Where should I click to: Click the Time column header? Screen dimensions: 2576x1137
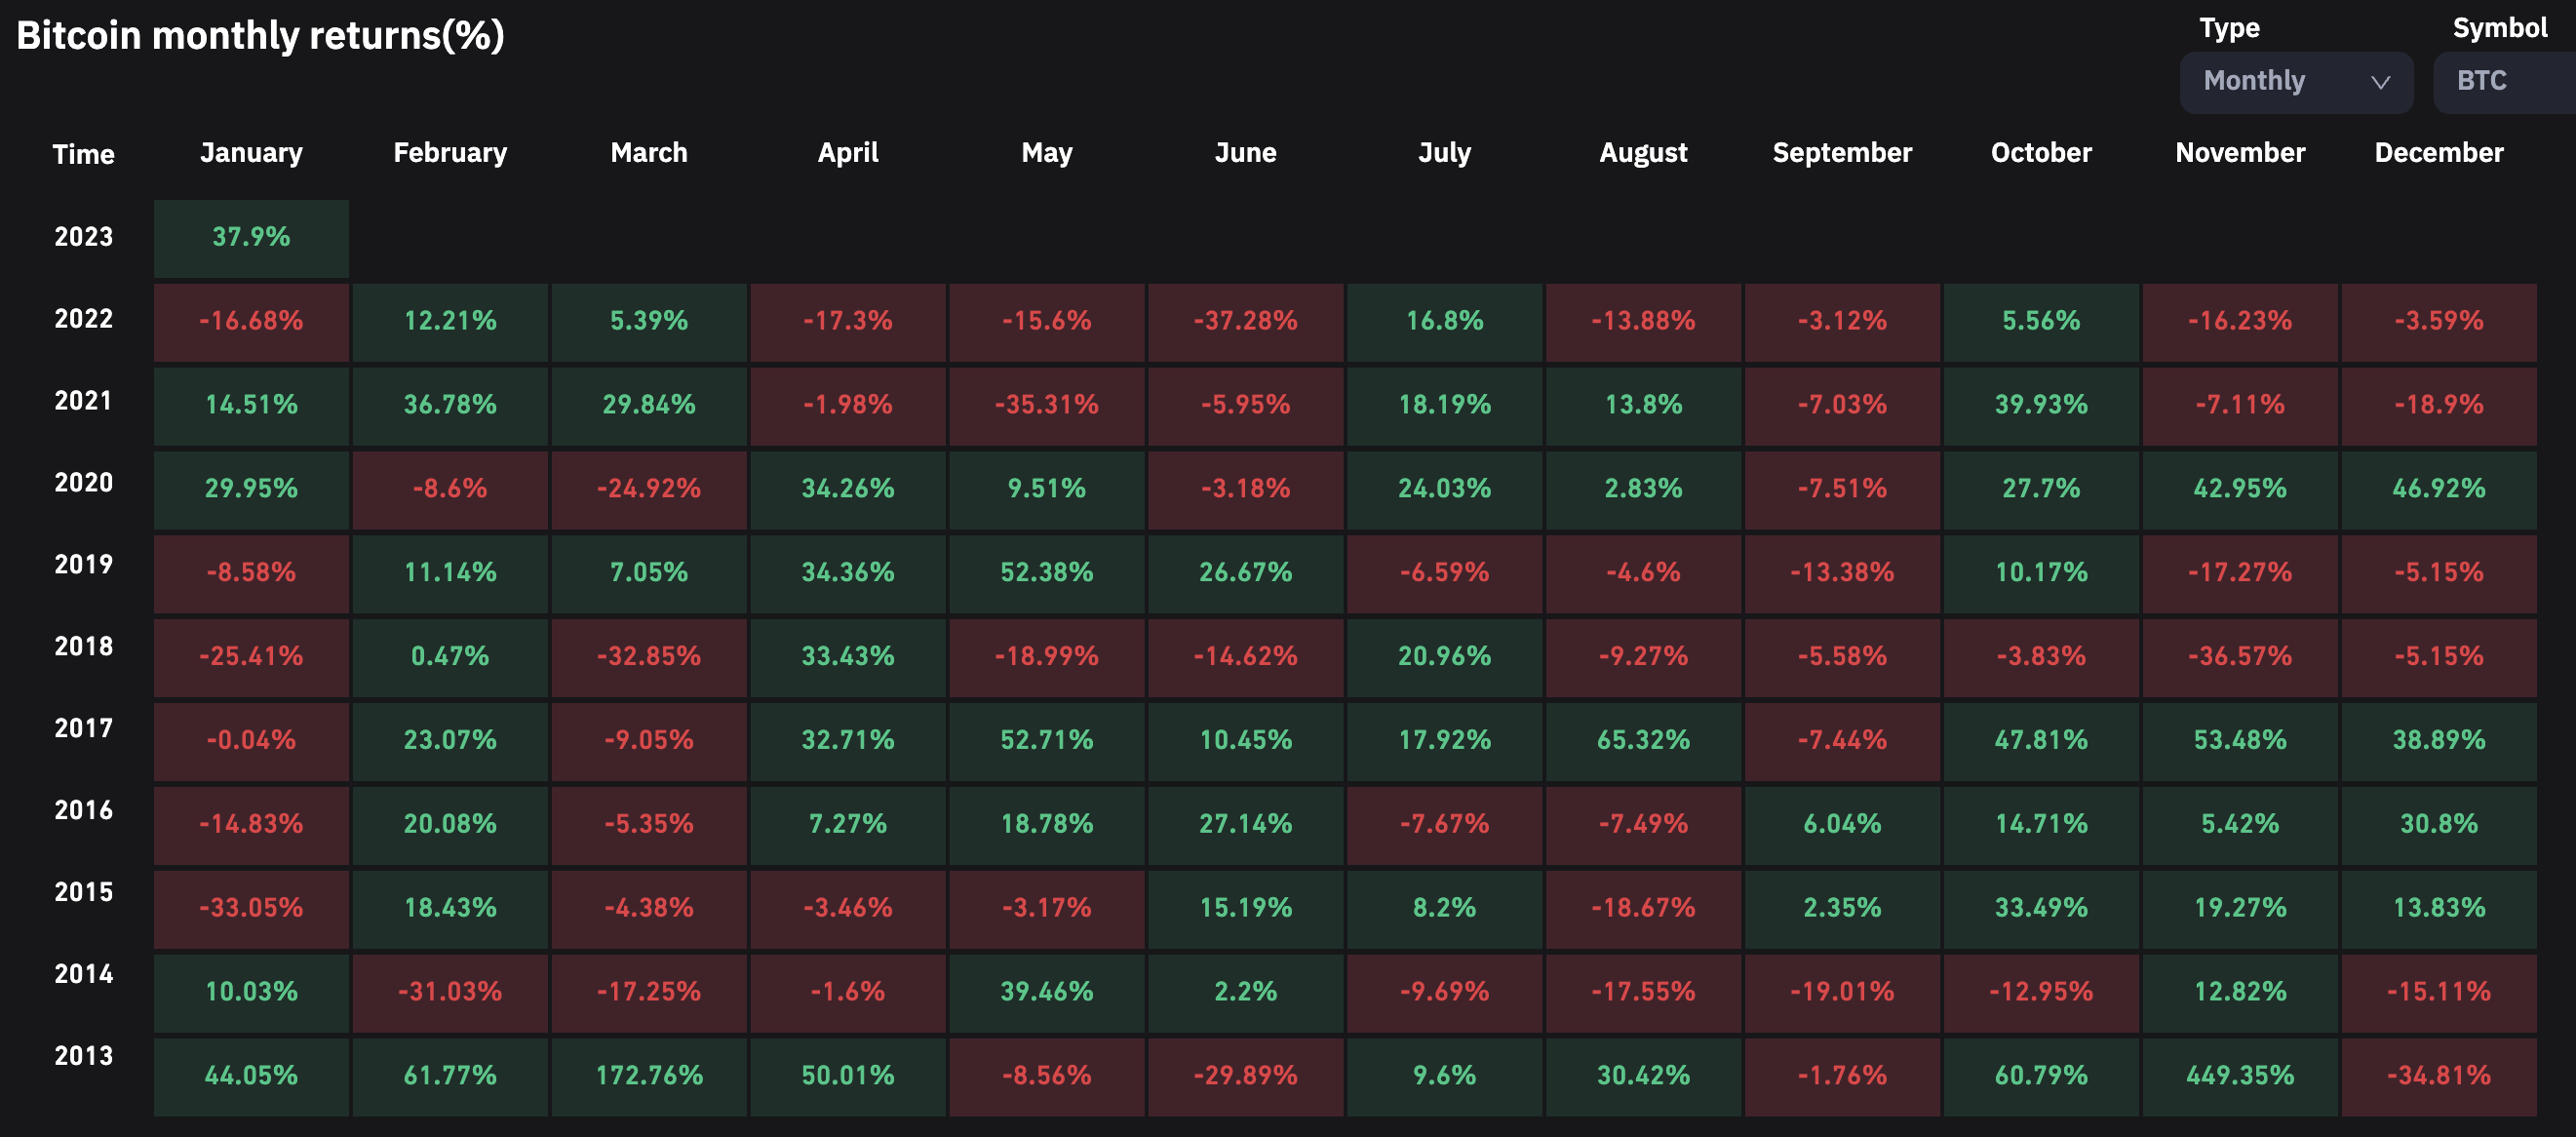[x=83, y=154]
